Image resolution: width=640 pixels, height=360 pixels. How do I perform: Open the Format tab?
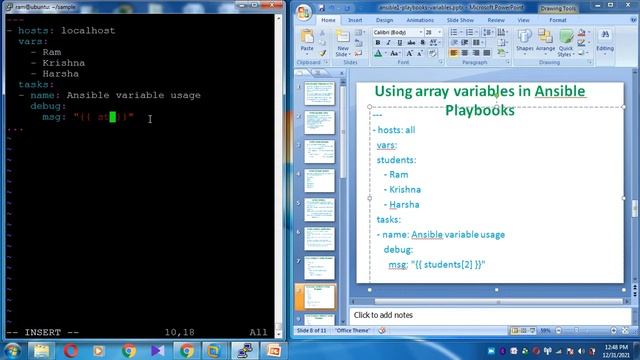click(558, 20)
